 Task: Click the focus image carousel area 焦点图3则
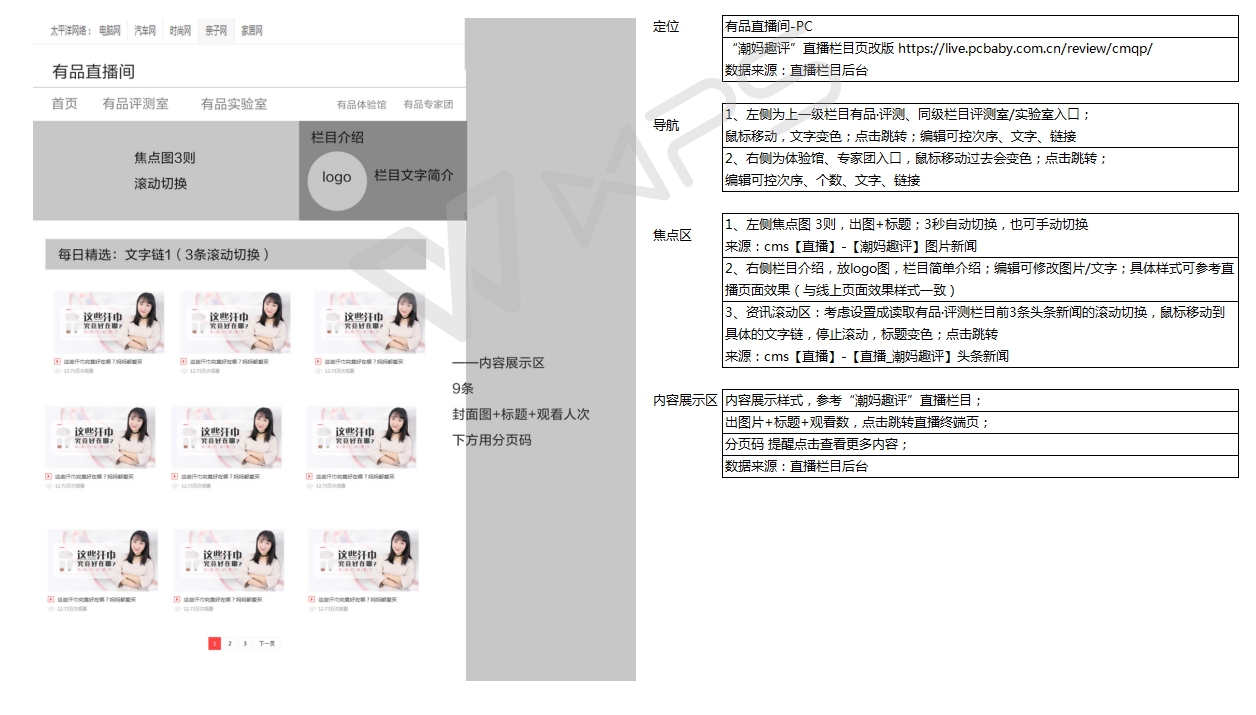coord(165,171)
